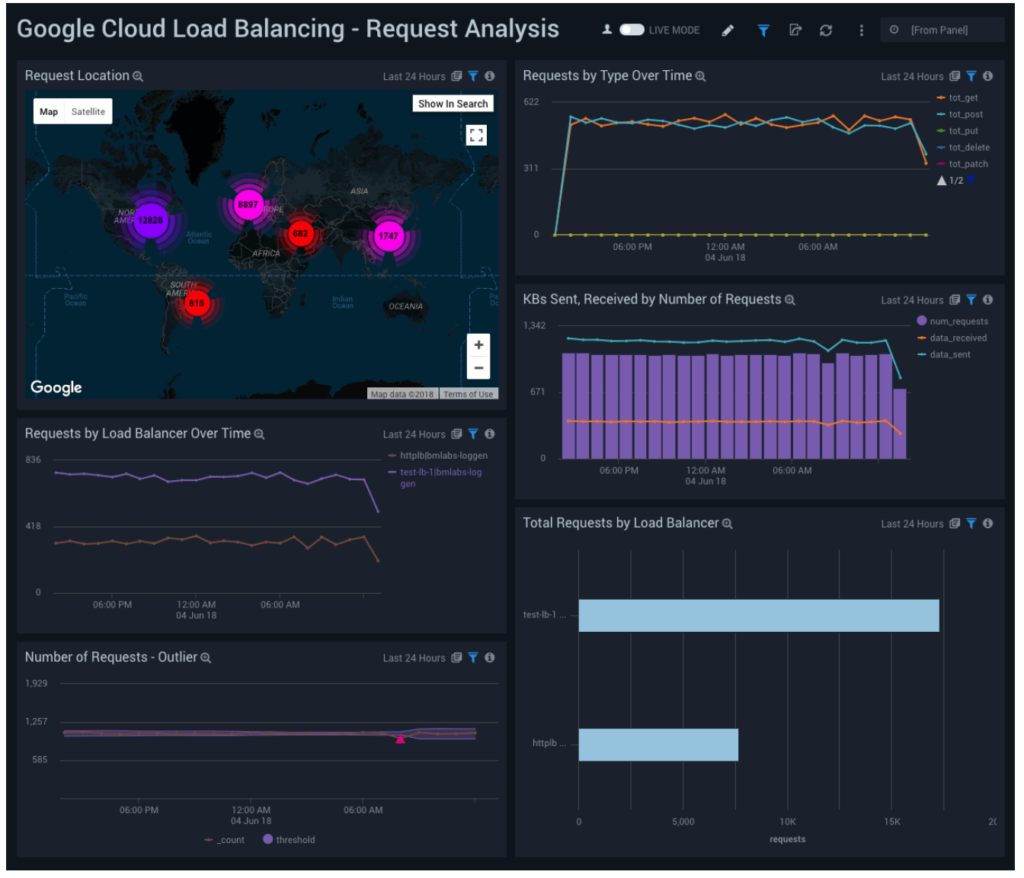Click KBs Sent panel filter icon
Image resolution: width=1024 pixels, height=878 pixels.
pyautogui.click(x=972, y=300)
